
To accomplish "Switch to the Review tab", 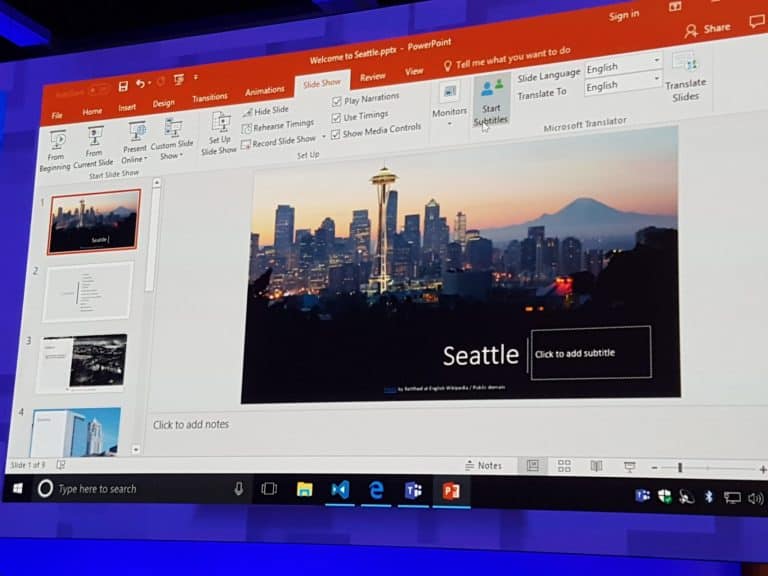I will (373, 77).
